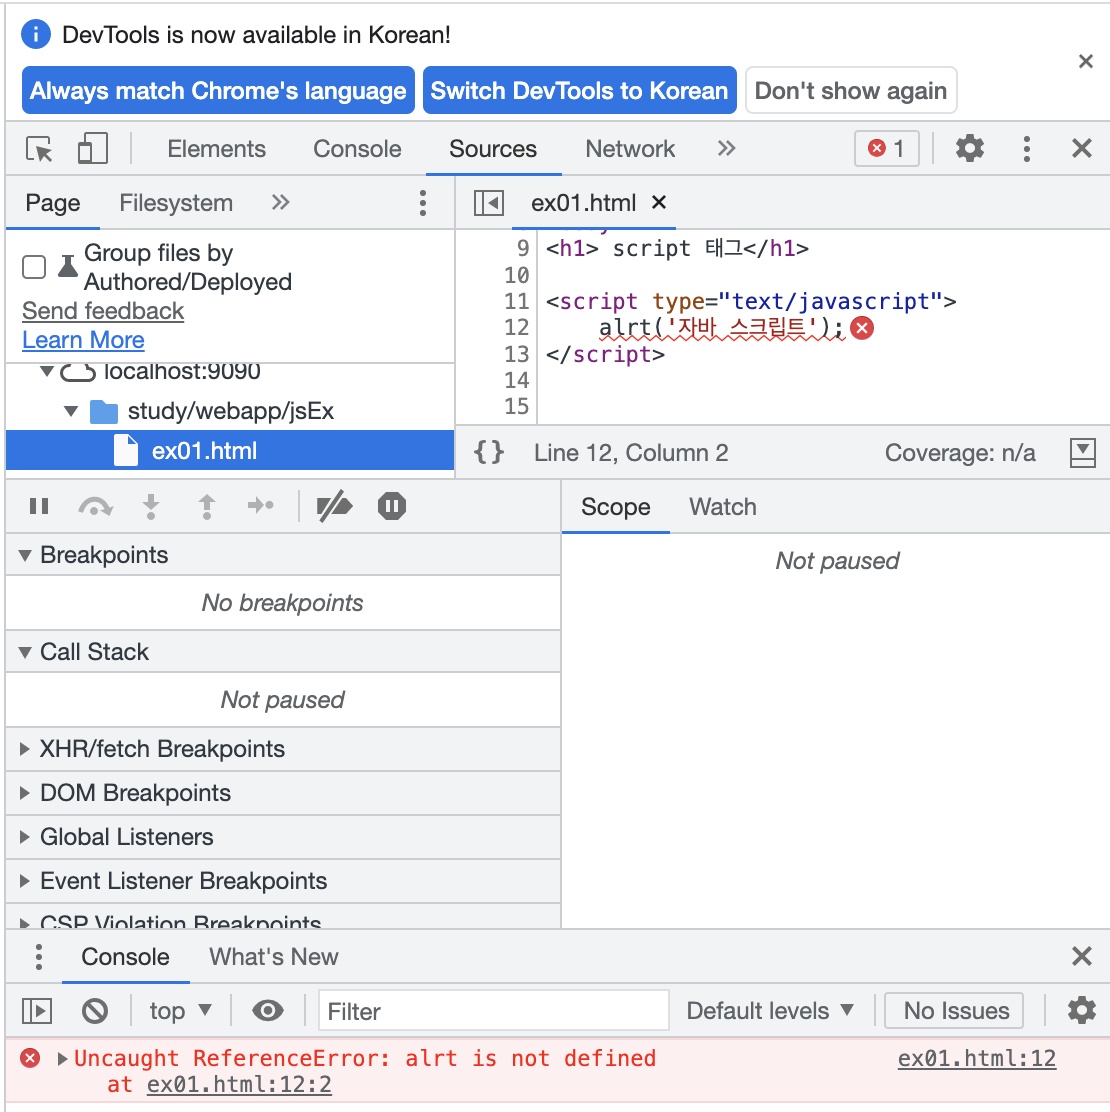Select the ex01.html file in the tree
Viewport: 1110px width, 1112px height.
tap(230, 450)
